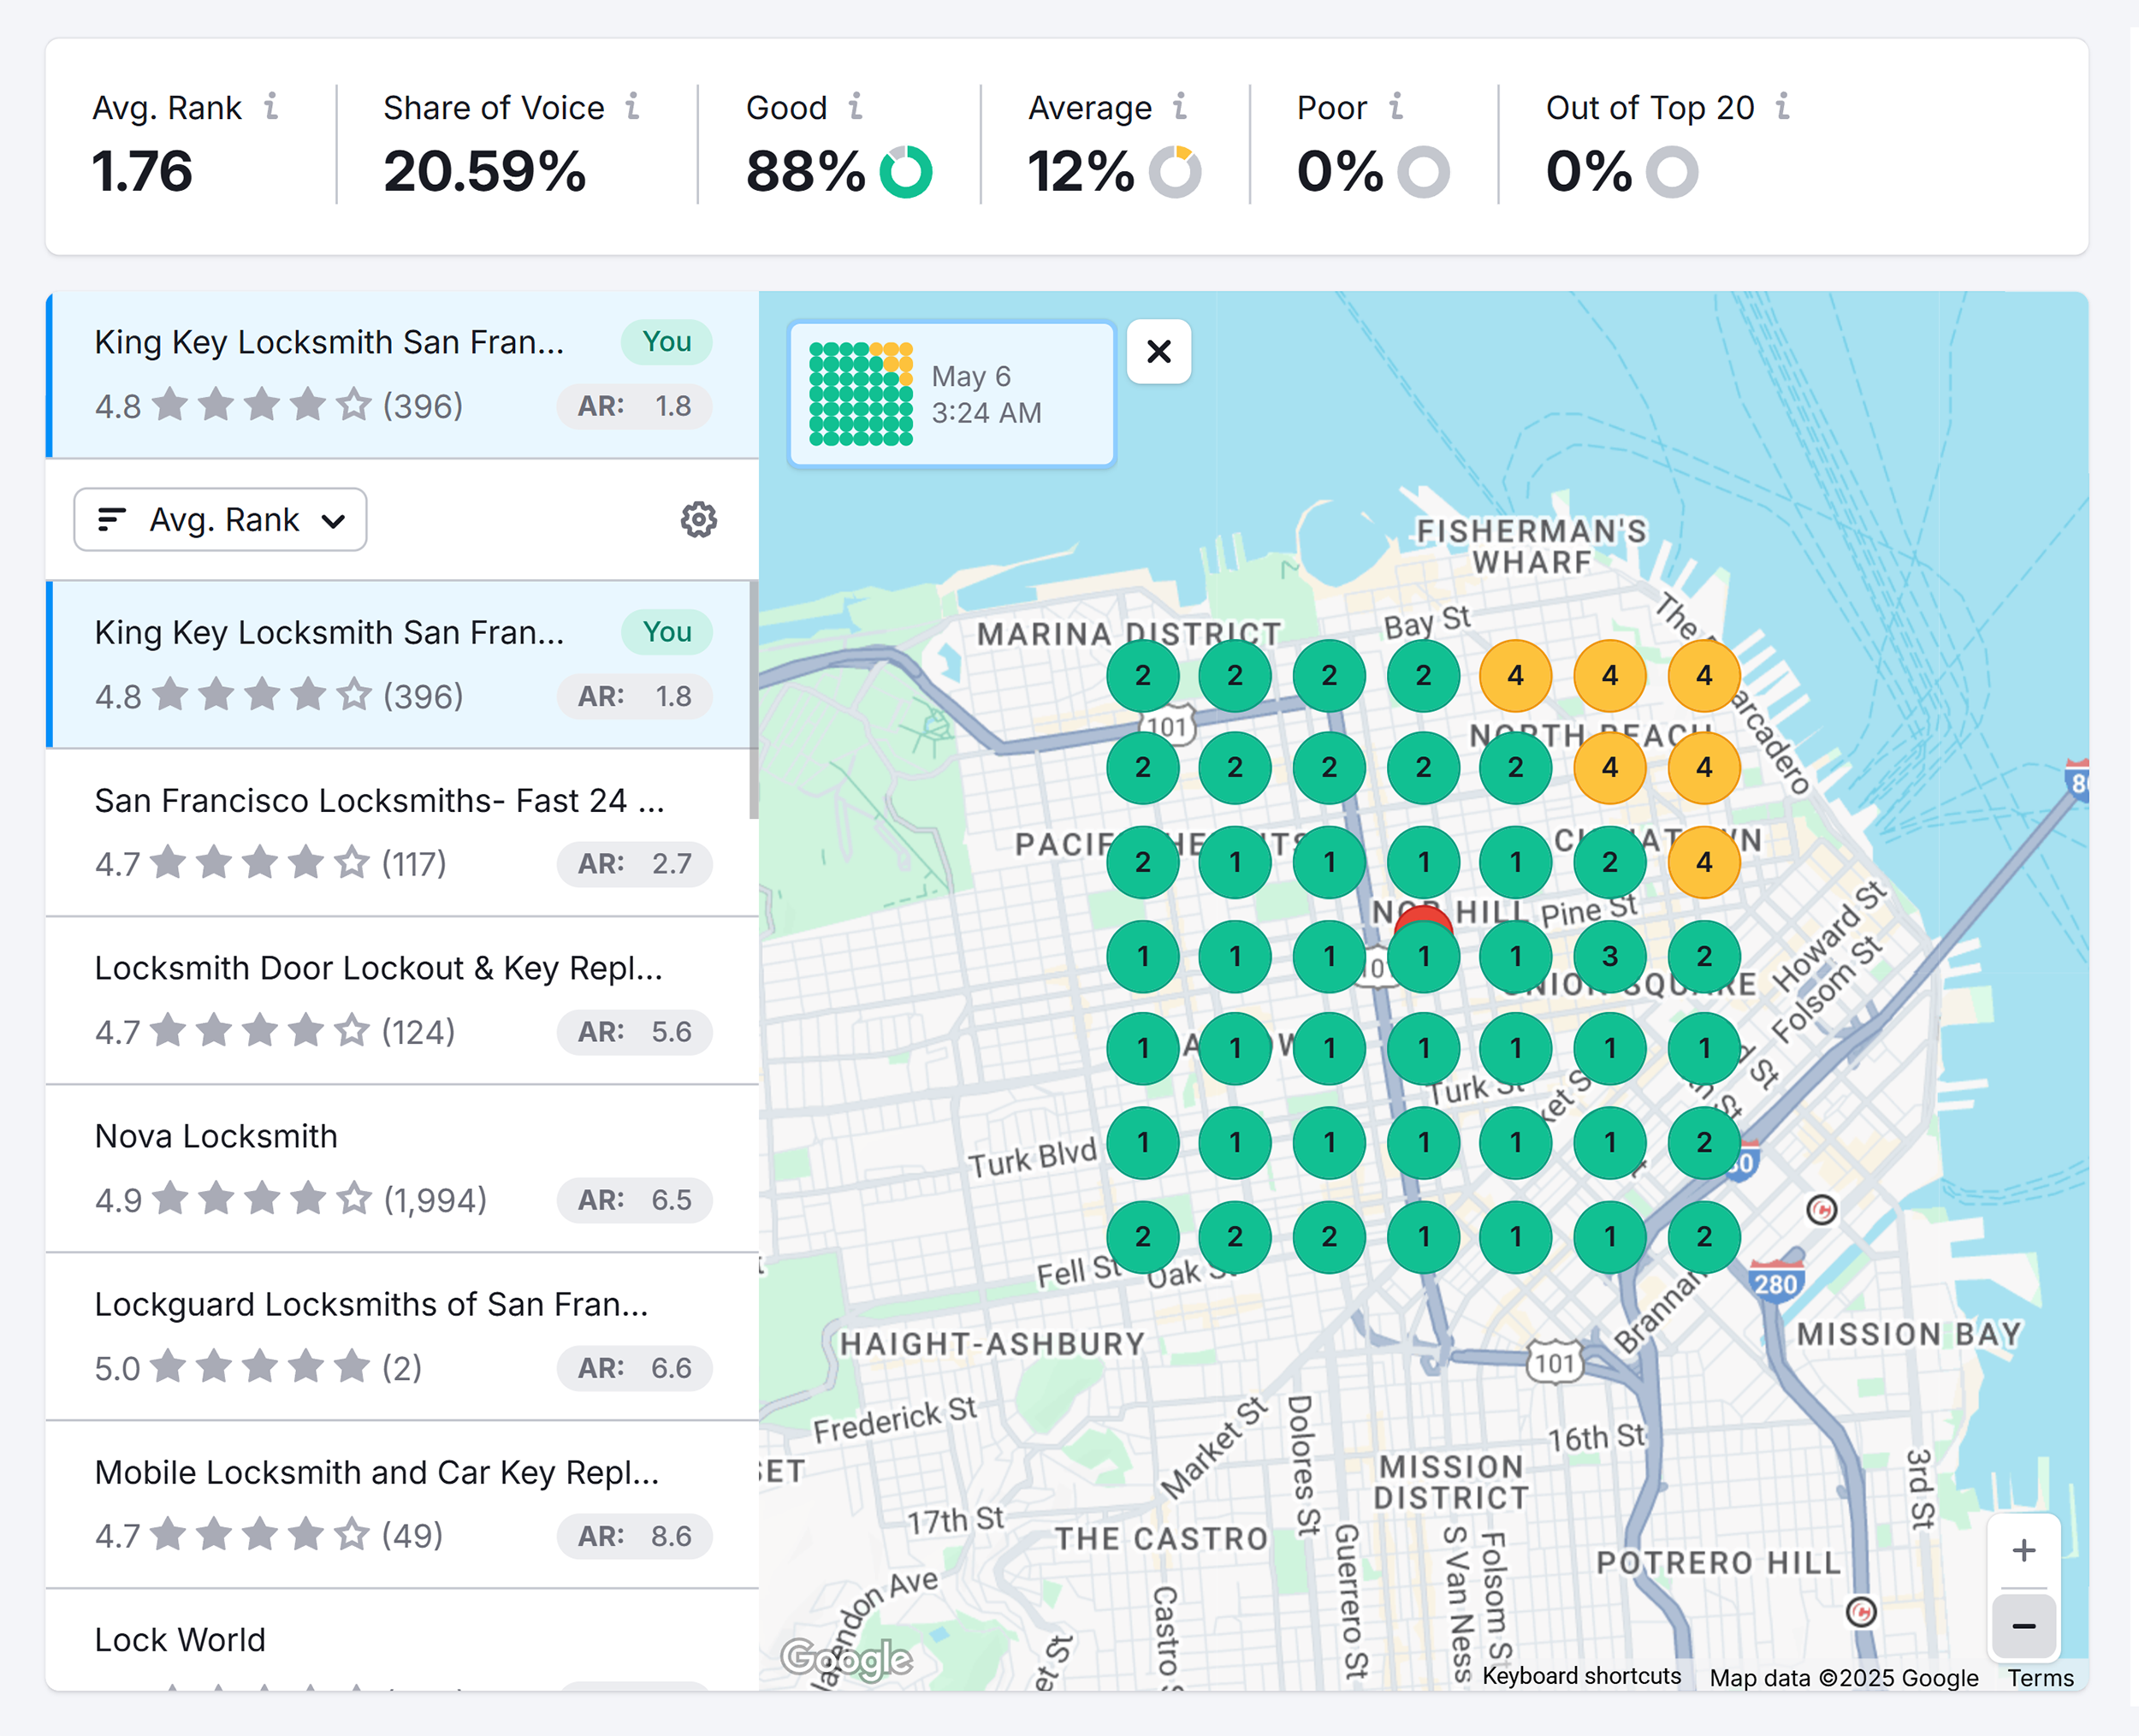2139x1736 pixels.
Task: Open Keyboard shortcuts
Action: [1581, 1676]
